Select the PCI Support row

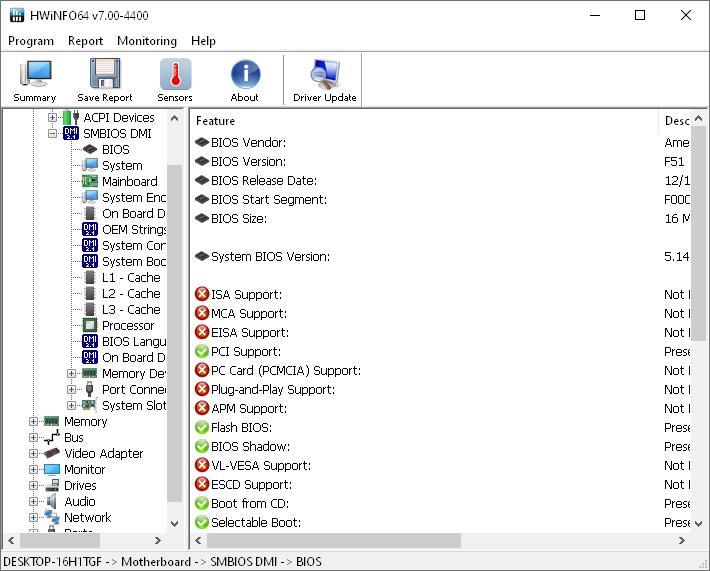[x=441, y=352]
